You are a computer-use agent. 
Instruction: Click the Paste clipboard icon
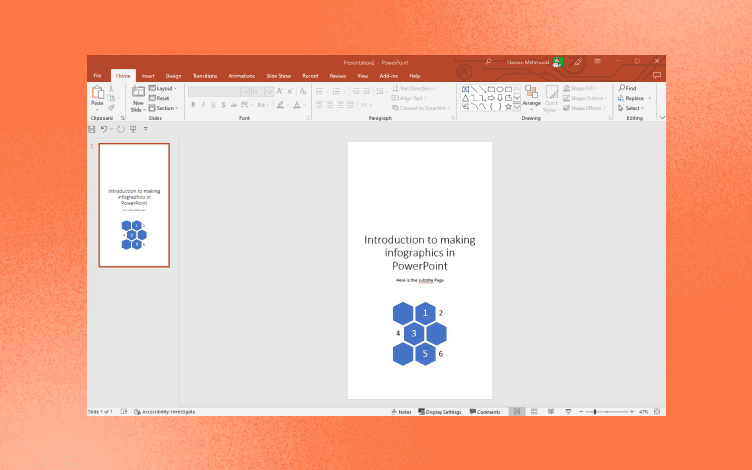coord(97,92)
